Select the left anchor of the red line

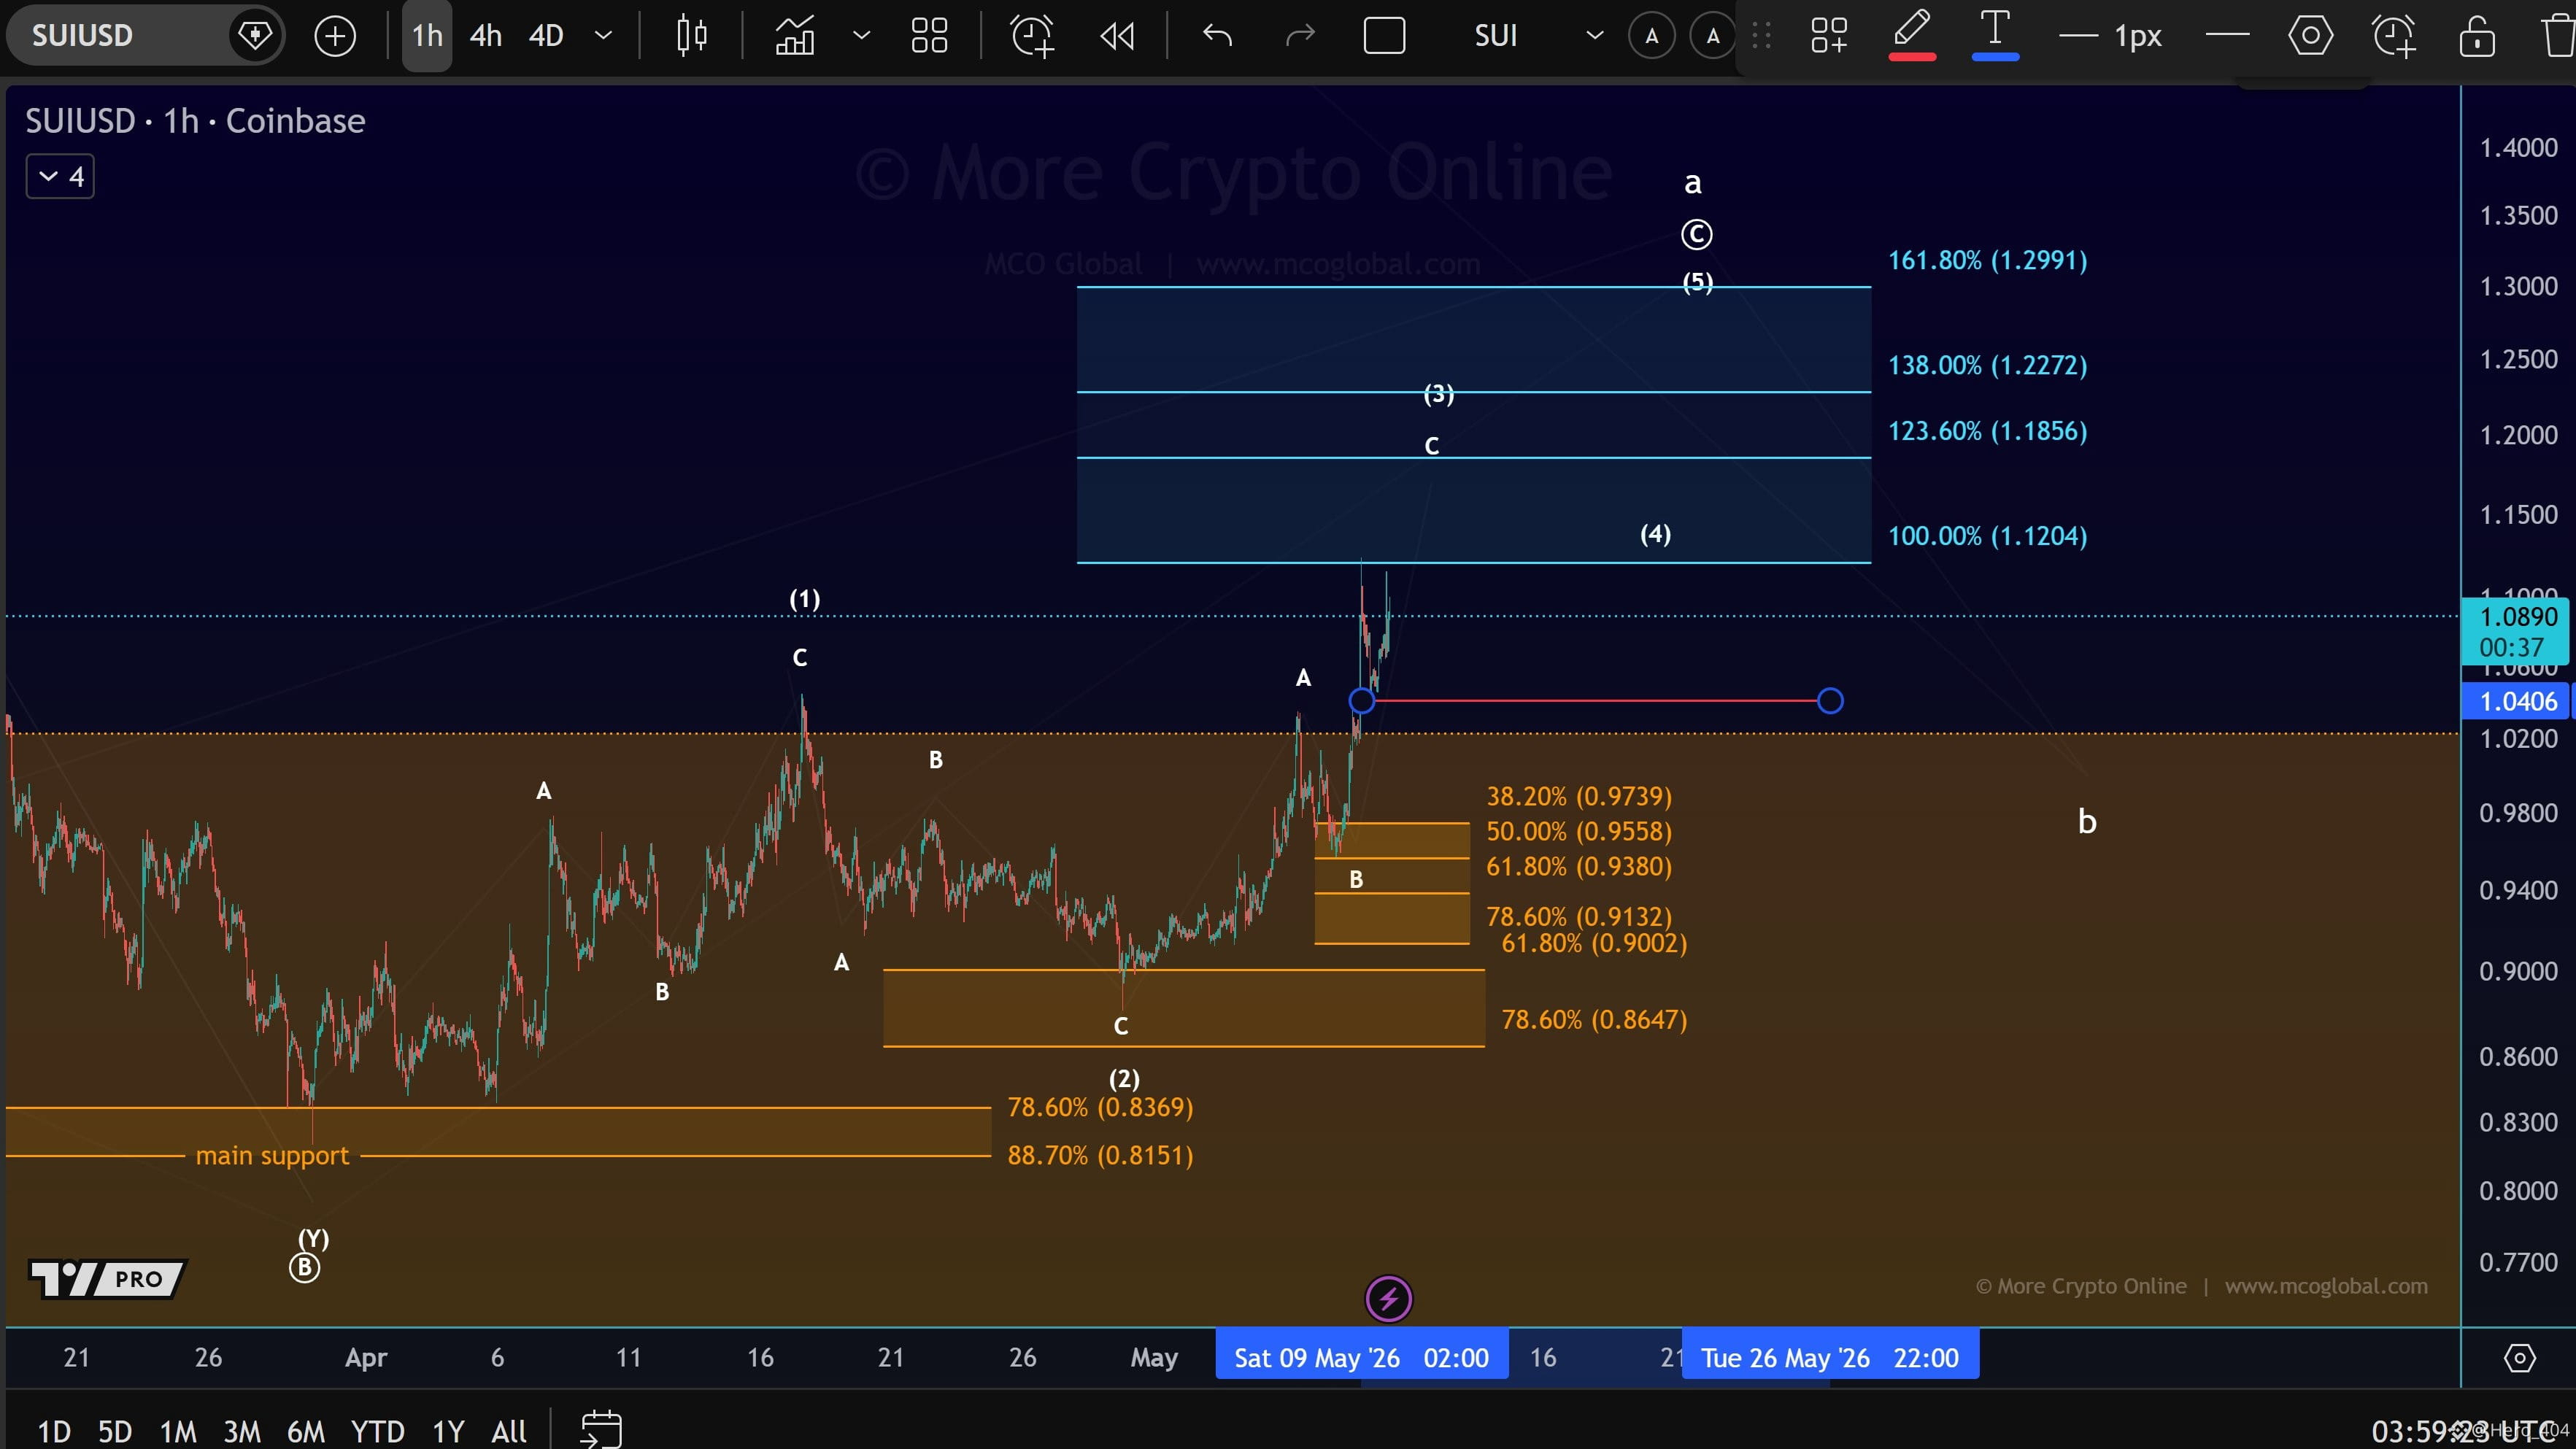pyautogui.click(x=1361, y=701)
